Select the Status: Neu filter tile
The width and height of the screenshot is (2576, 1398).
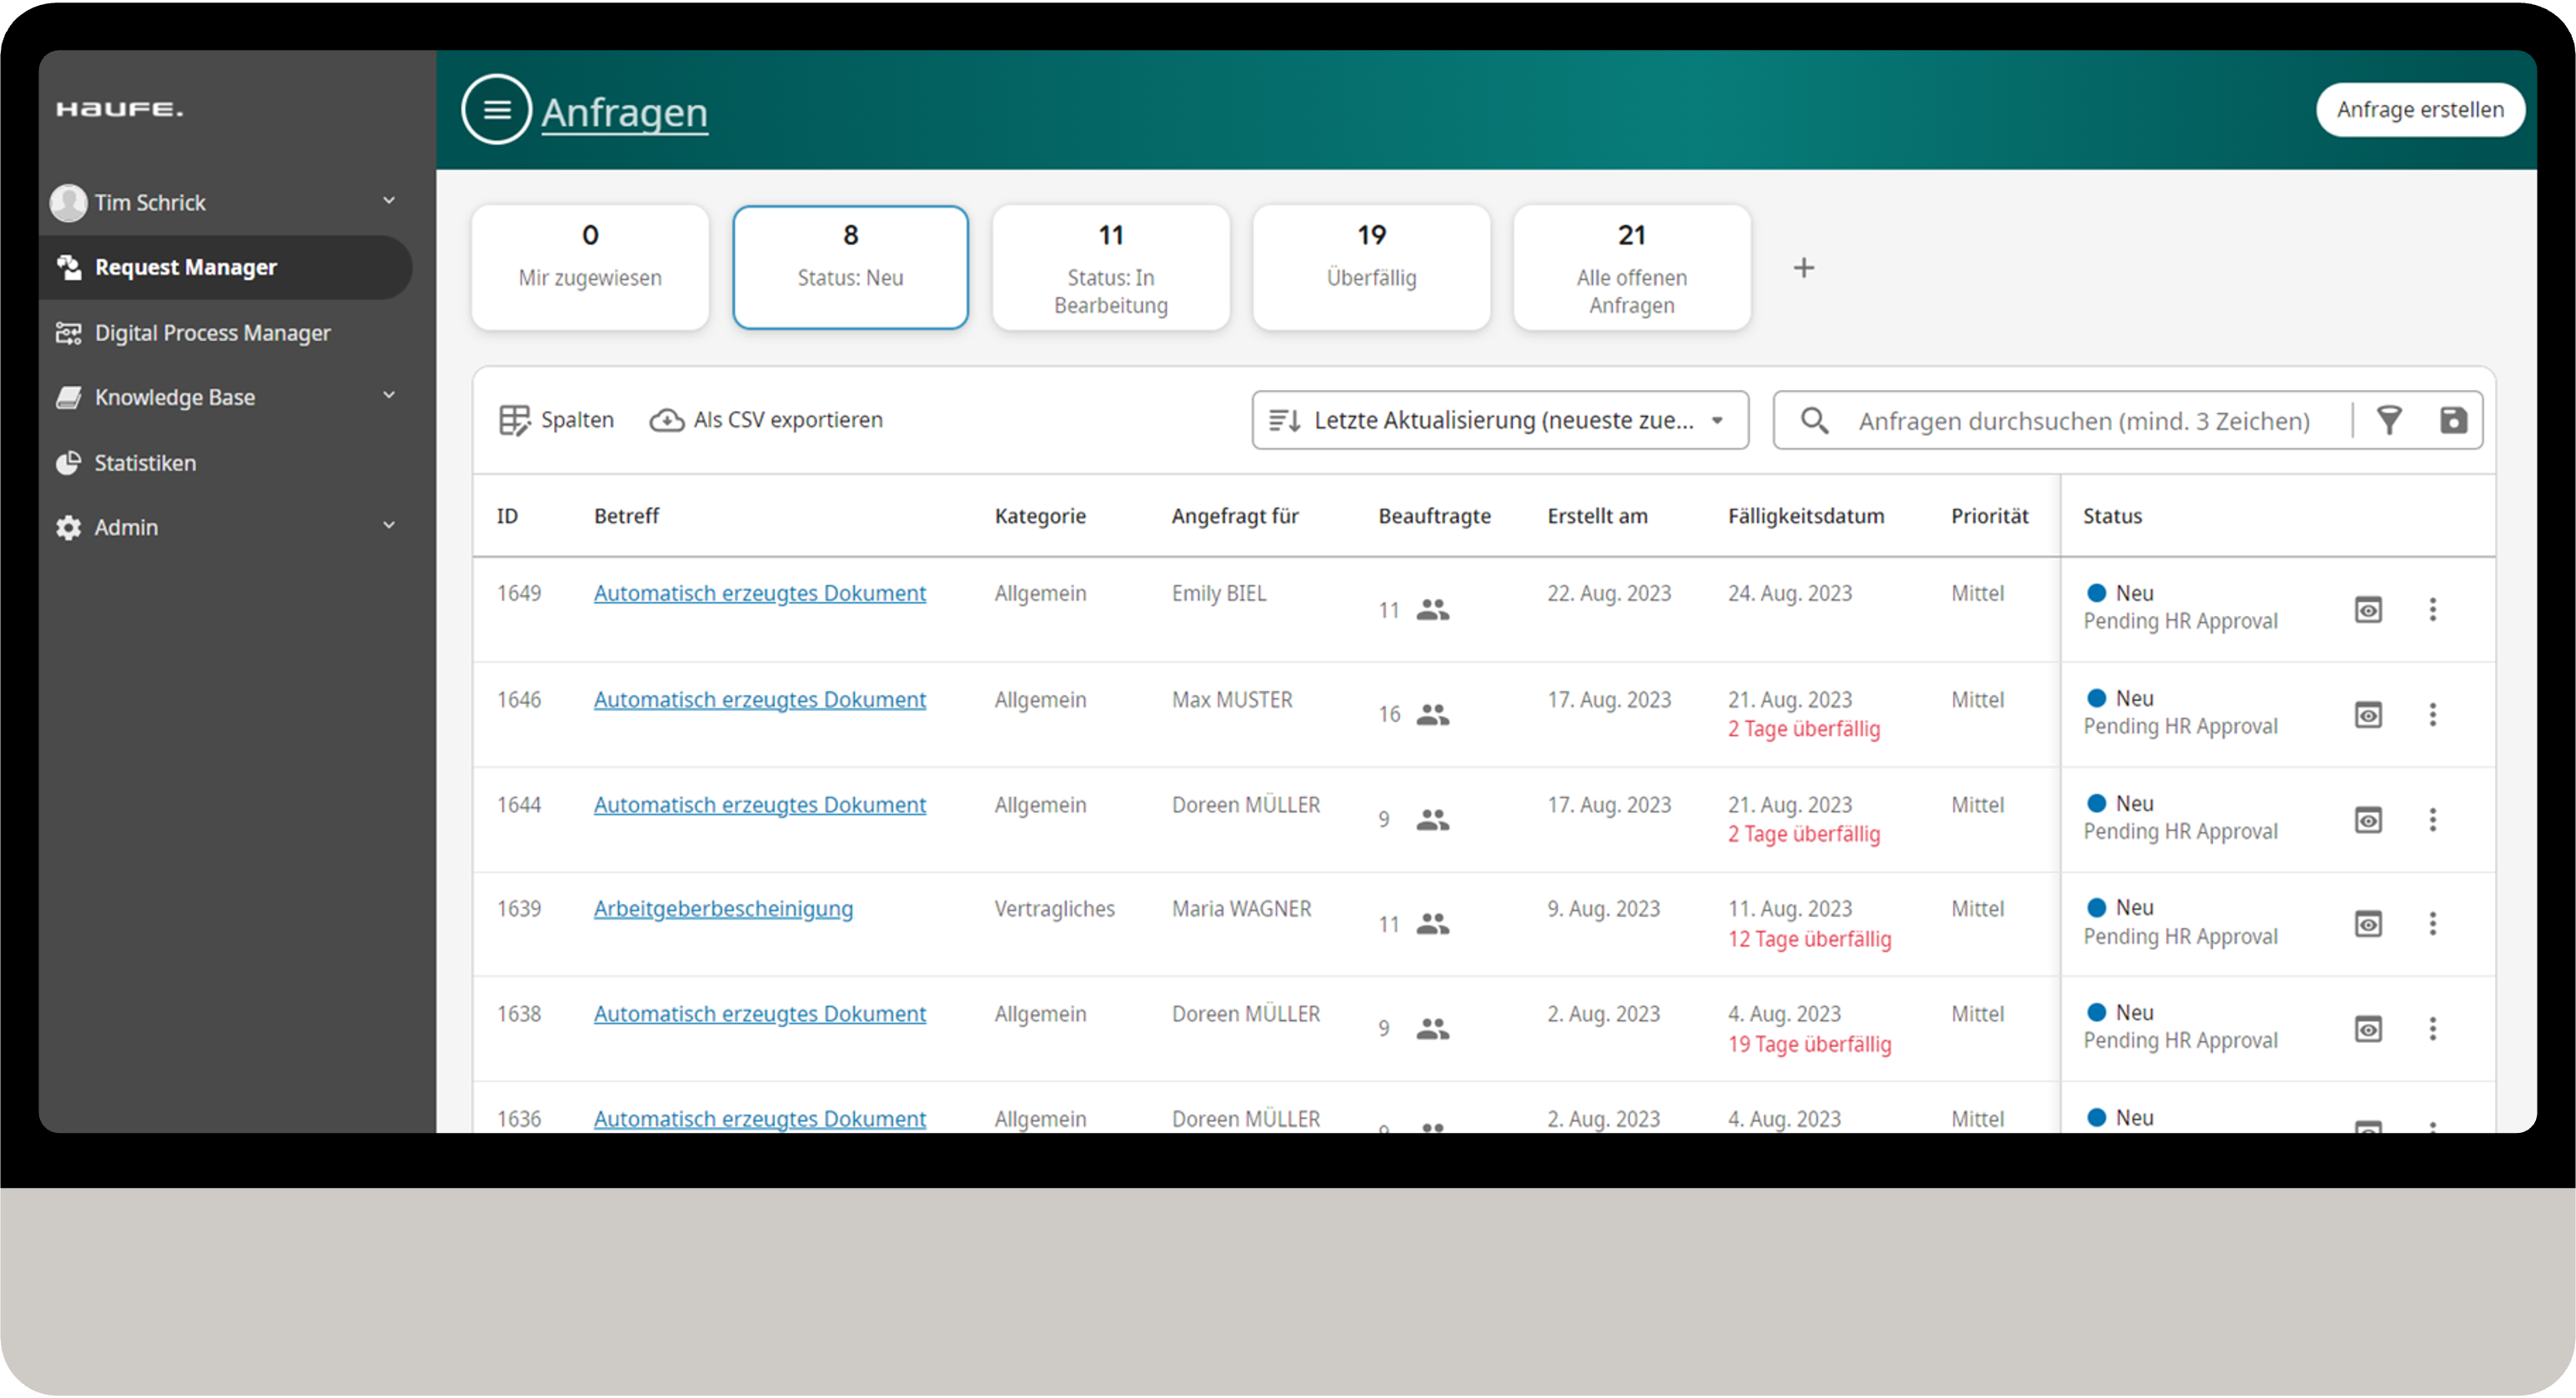850,267
